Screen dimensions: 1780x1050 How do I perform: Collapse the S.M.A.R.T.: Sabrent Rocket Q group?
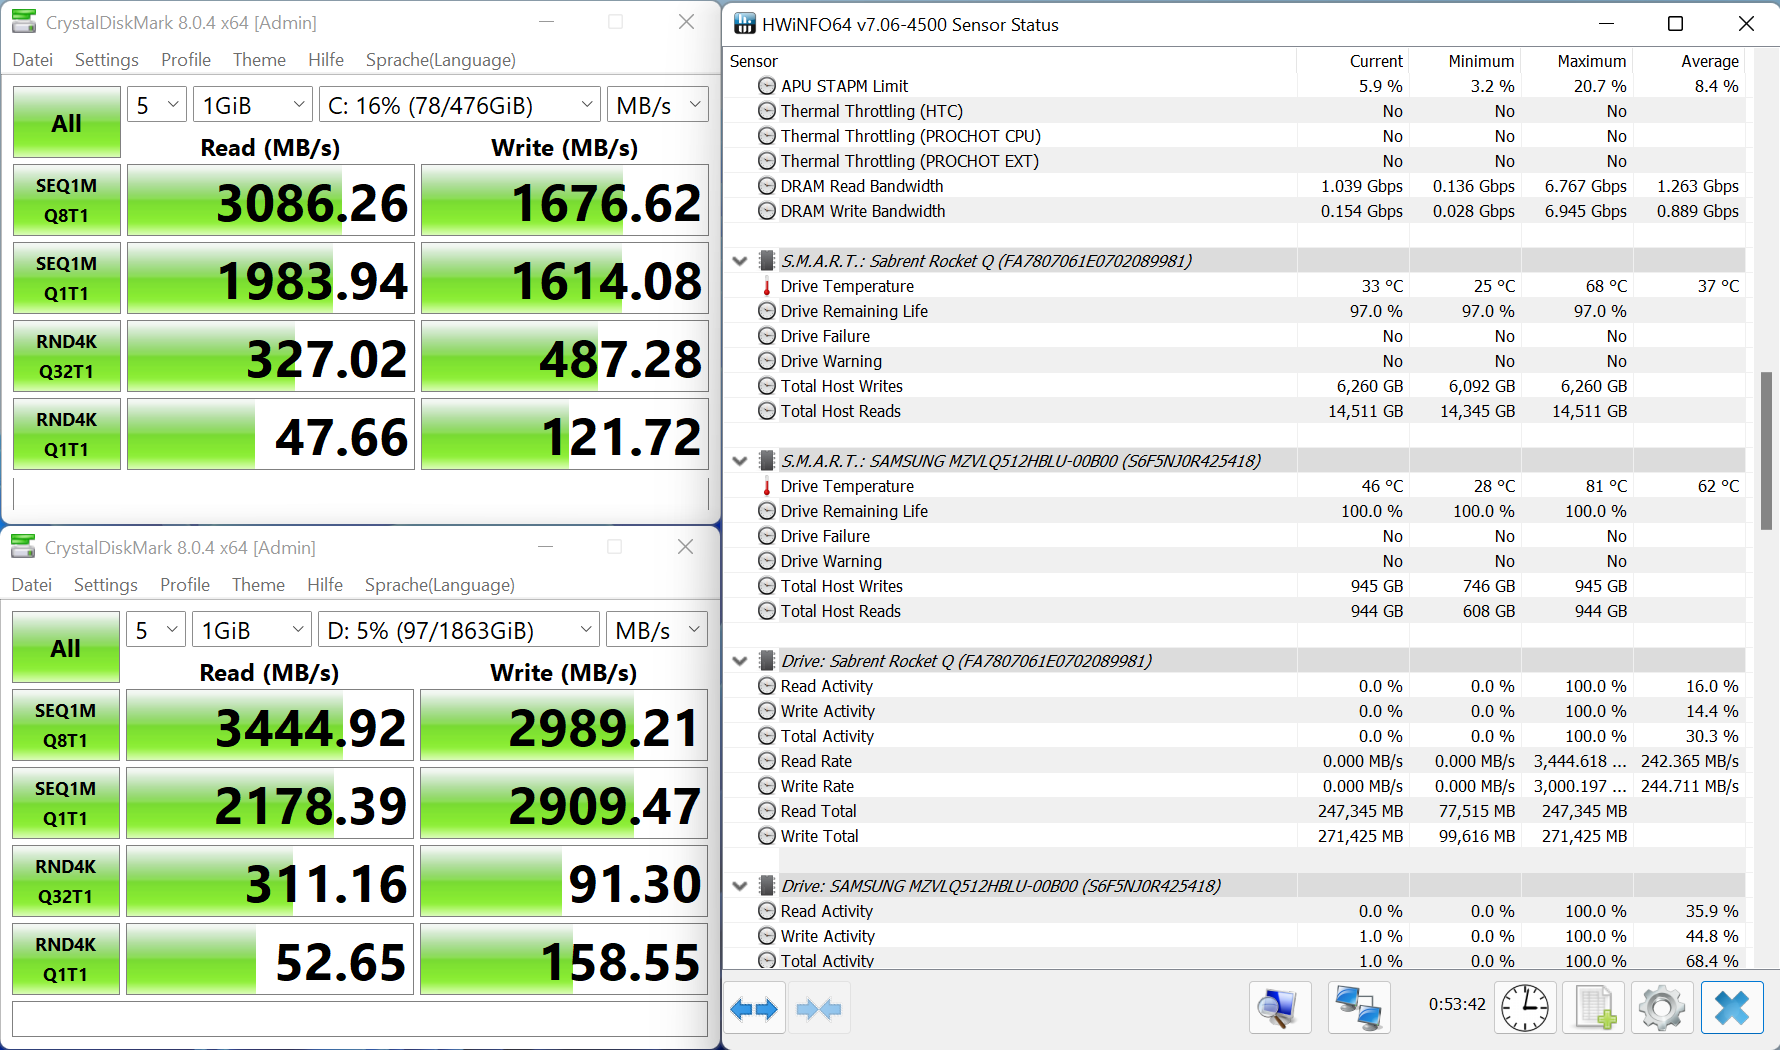click(740, 261)
